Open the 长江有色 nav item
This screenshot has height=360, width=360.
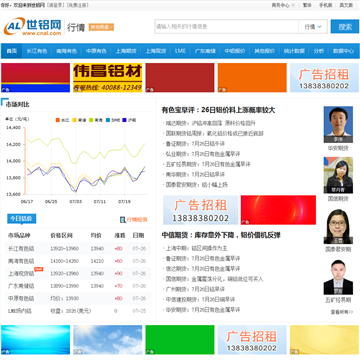pos(37,51)
